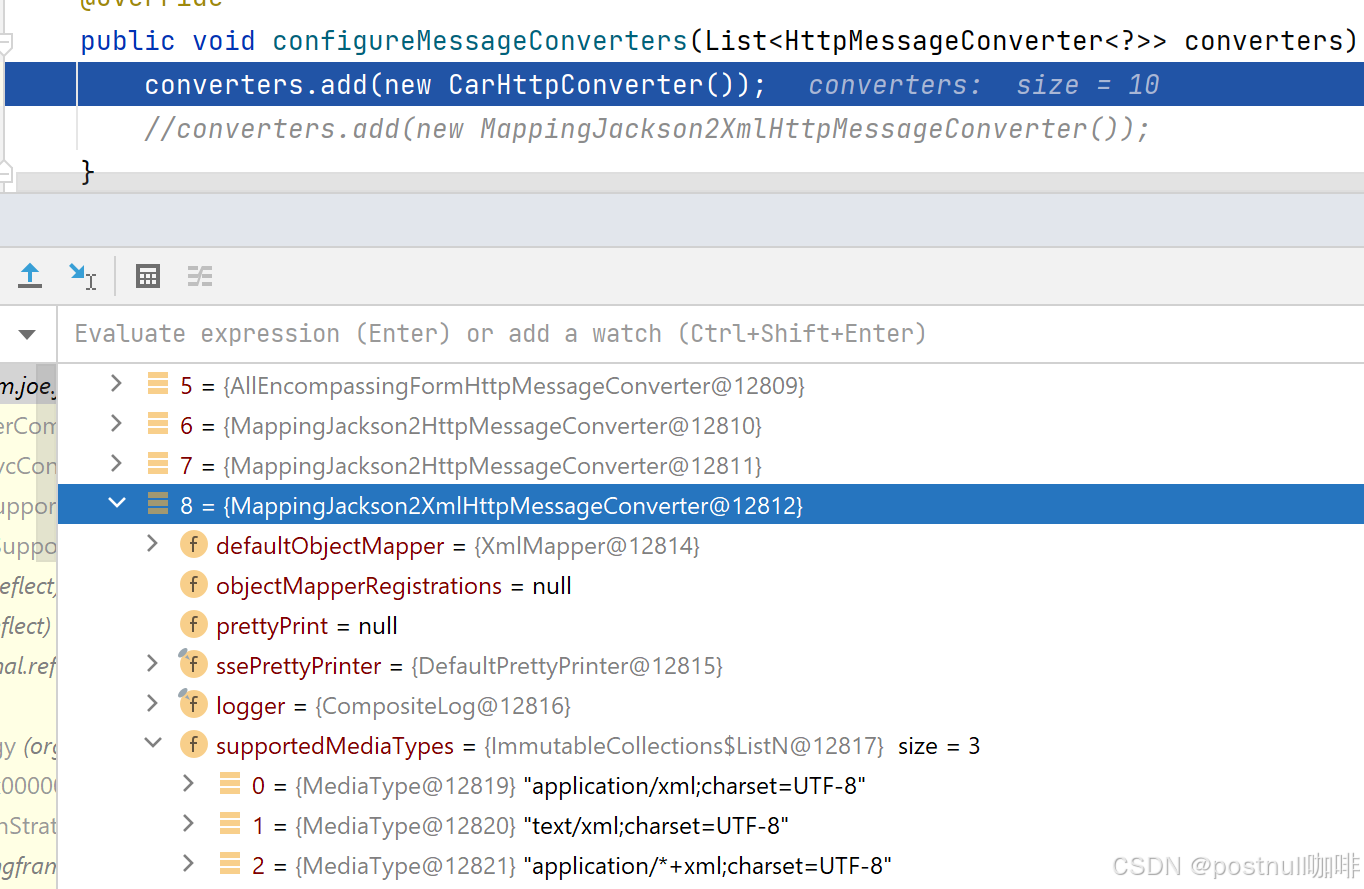The width and height of the screenshot is (1364, 889).
Task: Click the field icon beside ssePrettyPrinter
Action: (x=193, y=666)
